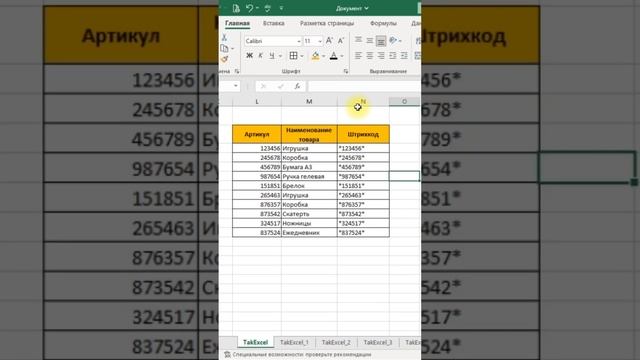This screenshot has width=640, height=360.
Task: Open the Orientation dropdown arrow
Action: [400, 40]
